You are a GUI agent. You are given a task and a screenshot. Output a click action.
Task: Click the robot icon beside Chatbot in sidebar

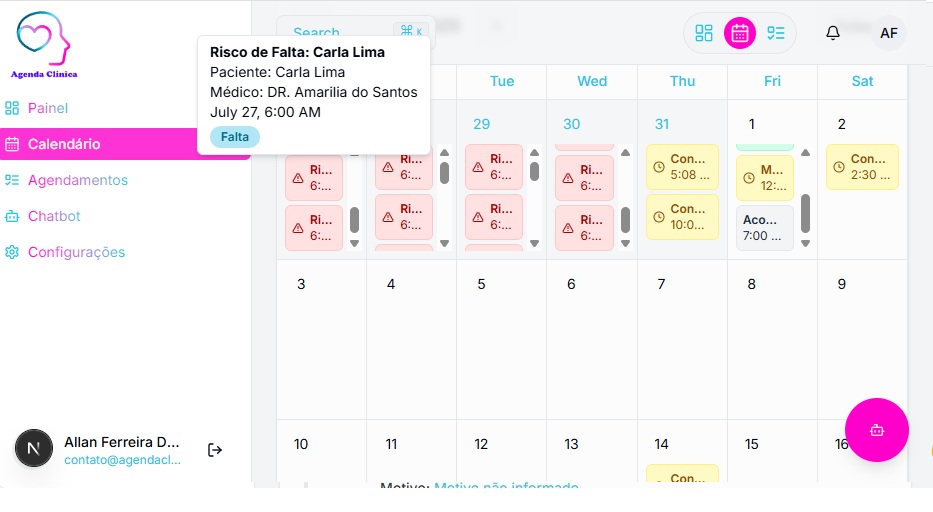[x=12, y=216]
